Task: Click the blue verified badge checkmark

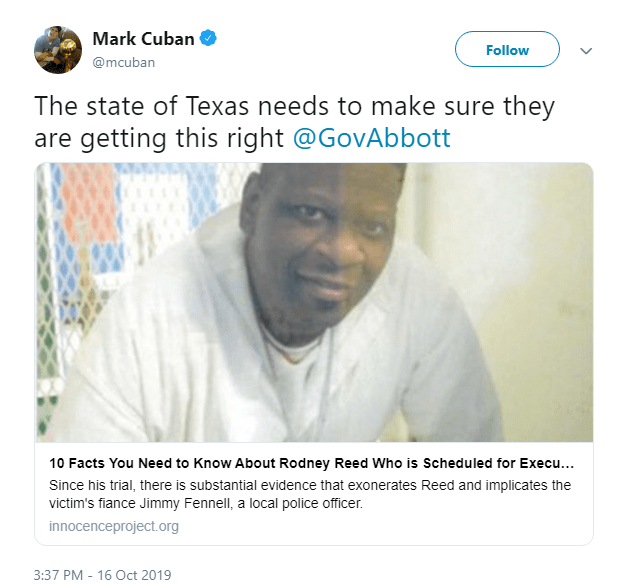Action: coord(208,39)
